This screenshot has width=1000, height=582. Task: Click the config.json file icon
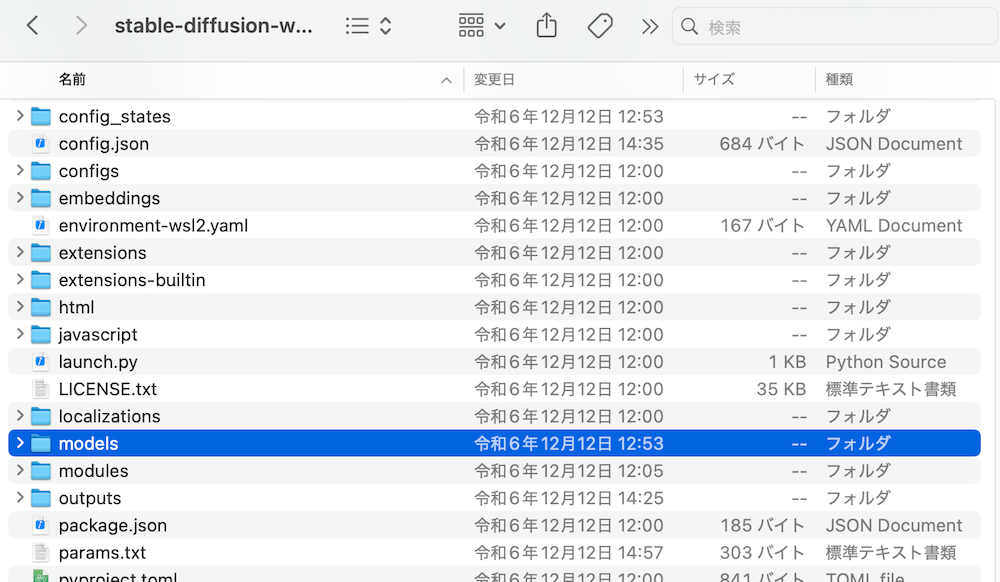41,144
